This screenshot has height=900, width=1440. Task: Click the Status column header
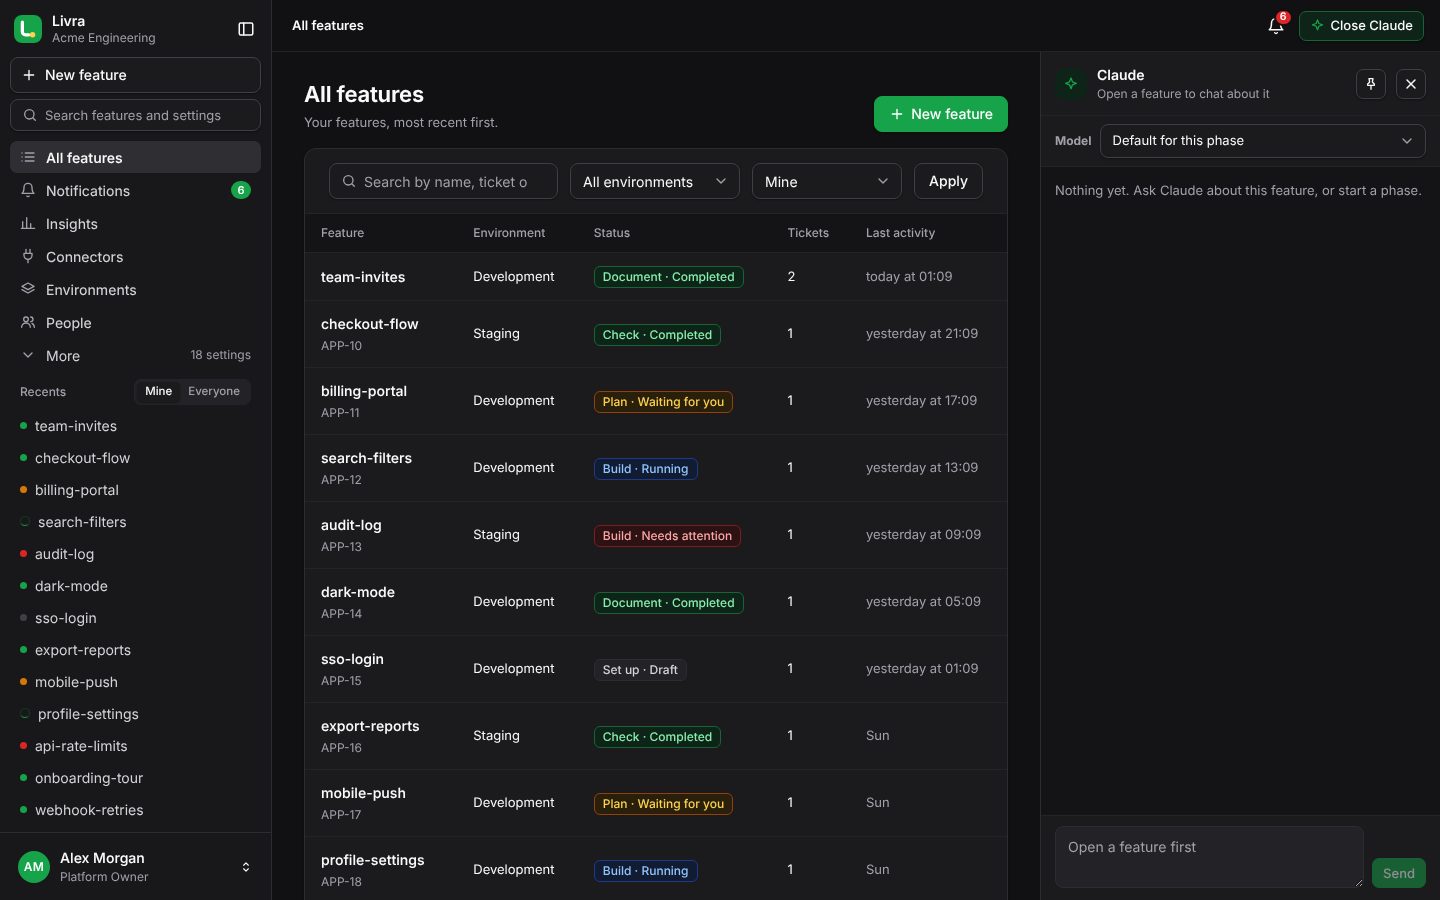point(612,233)
